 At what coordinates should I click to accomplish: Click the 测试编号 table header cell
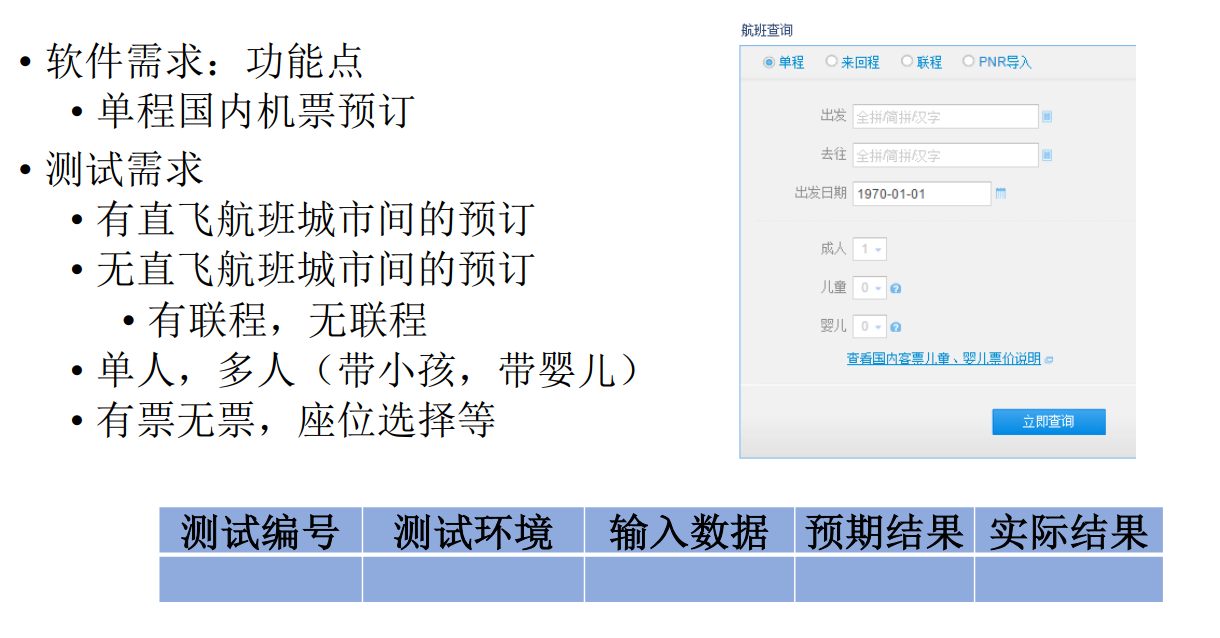pos(260,531)
